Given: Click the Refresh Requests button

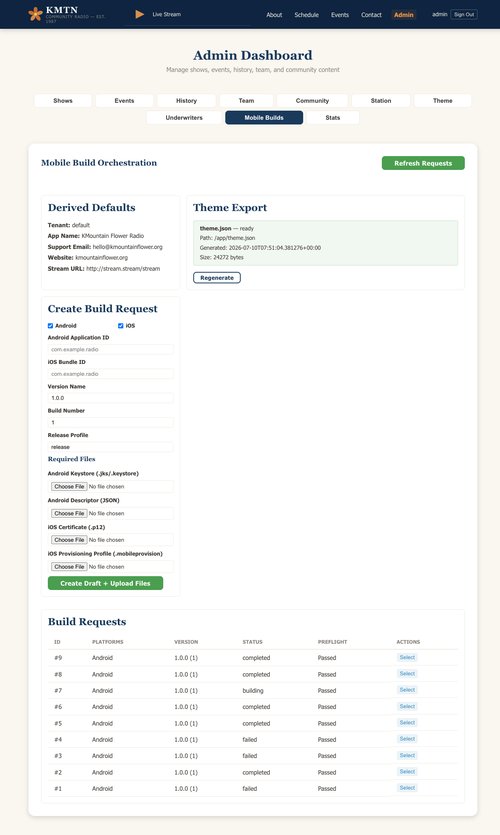Looking at the screenshot, I should coord(423,163).
